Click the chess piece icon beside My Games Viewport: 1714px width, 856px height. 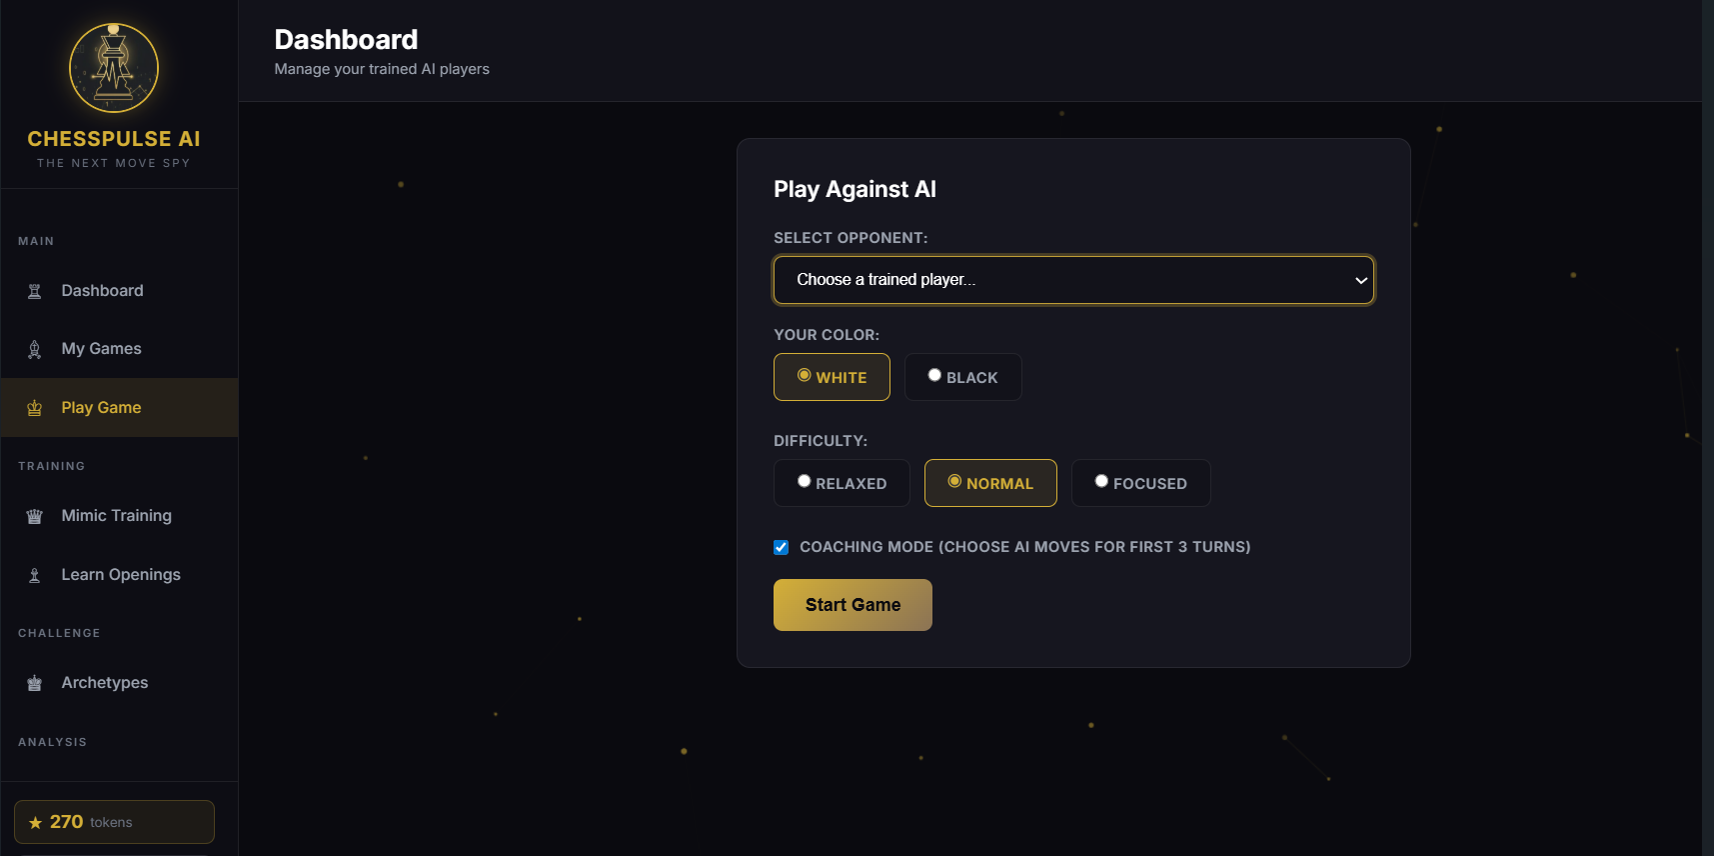point(35,349)
